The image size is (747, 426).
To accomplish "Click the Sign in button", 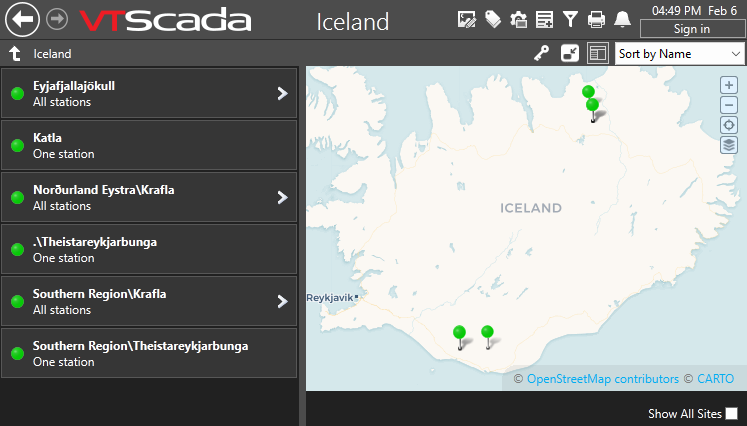I will click(692, 29).
